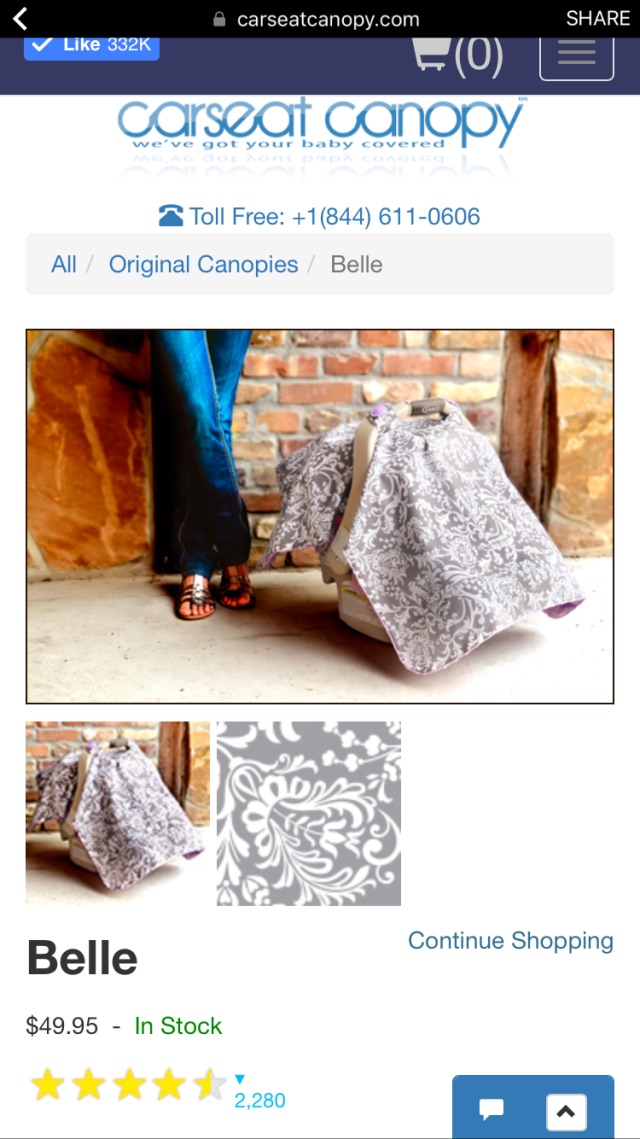
Task: Open the 2,280 reviews count
Action: click(x=260, y=1101)
